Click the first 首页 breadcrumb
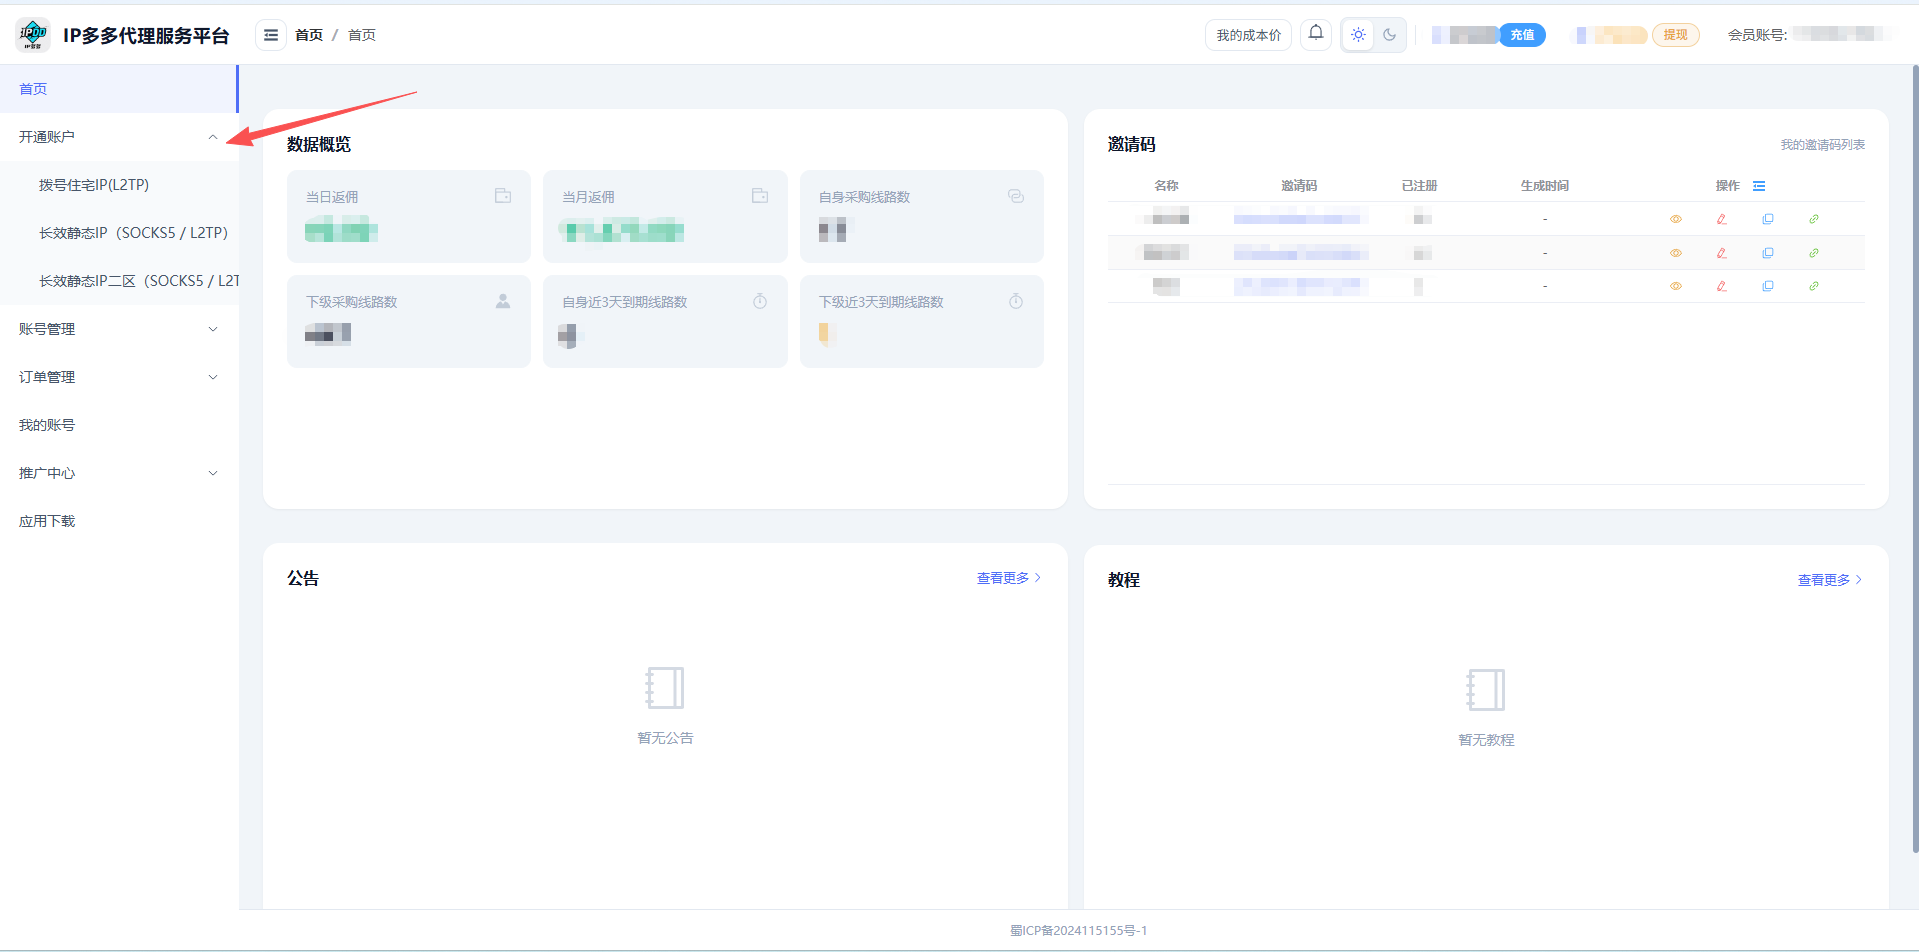The image size is (1919, 952). click(309, 35)
